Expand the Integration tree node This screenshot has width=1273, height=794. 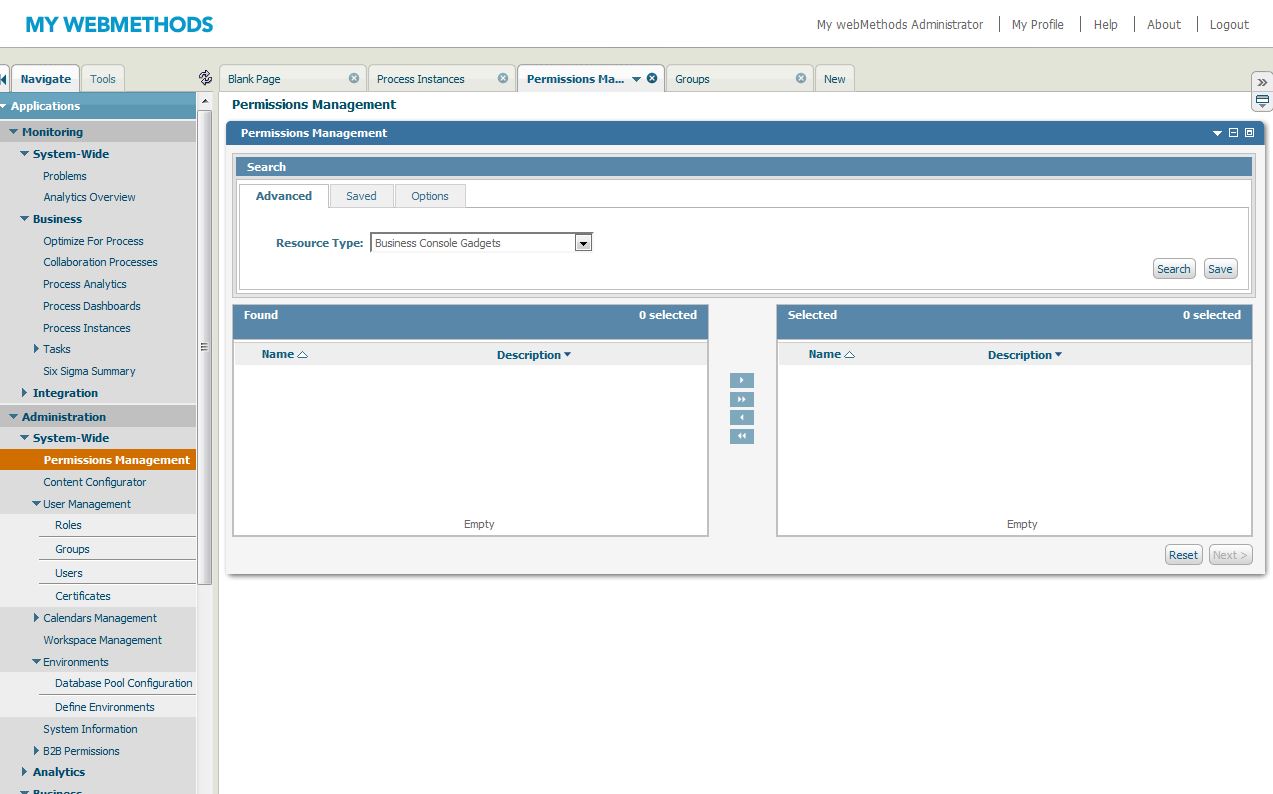[25, 393]
